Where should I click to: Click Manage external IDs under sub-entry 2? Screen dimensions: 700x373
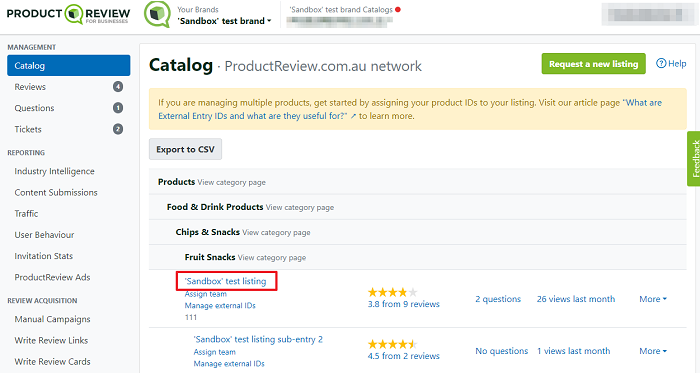tap(229, 364)
